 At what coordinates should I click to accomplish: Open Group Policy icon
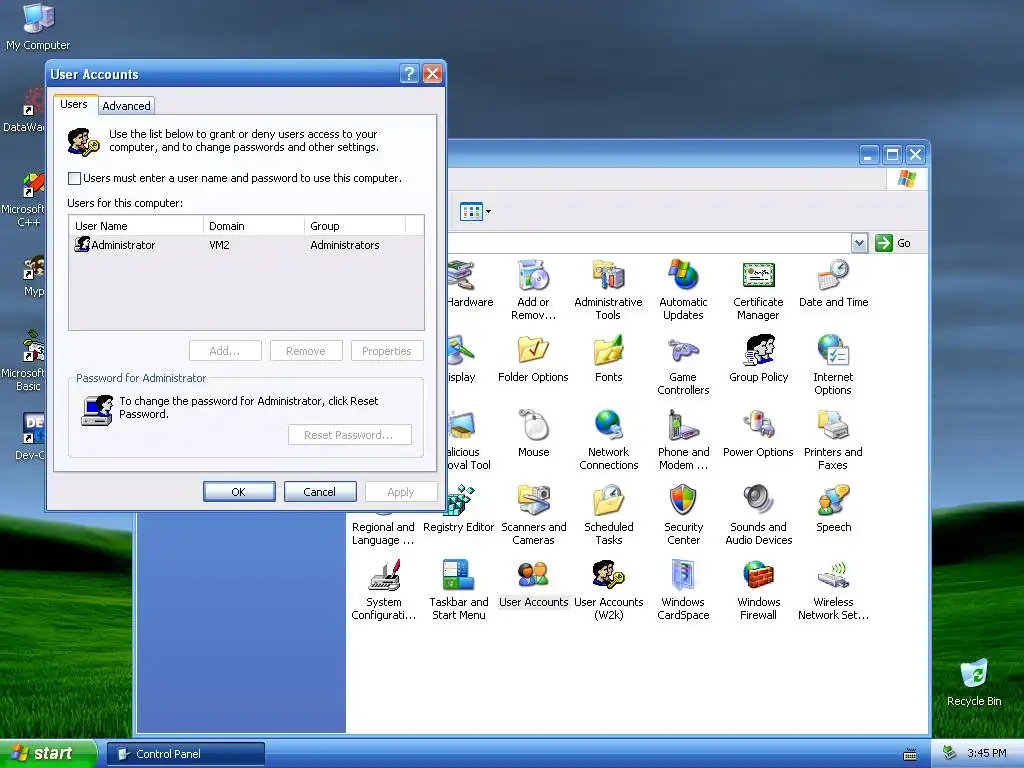pos(758,359)
